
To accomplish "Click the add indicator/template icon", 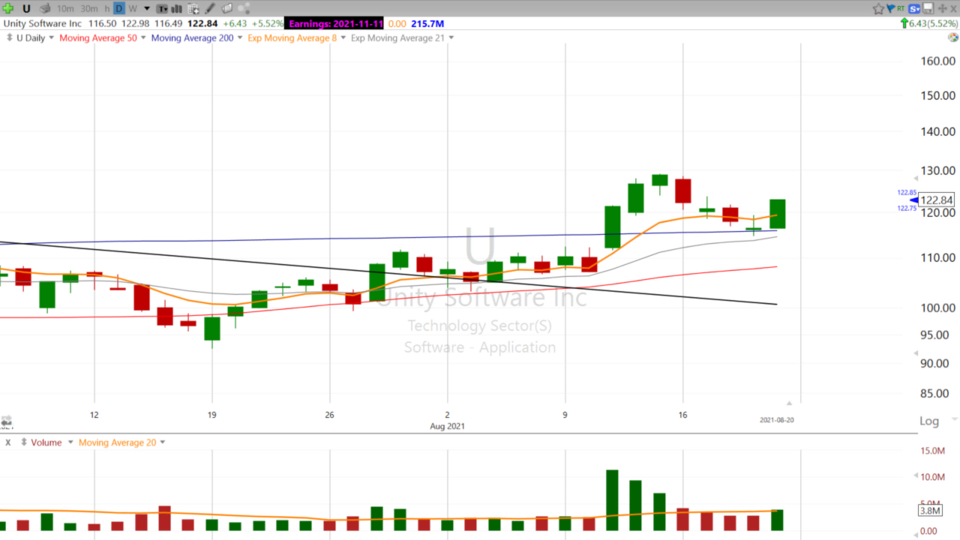I will point(193,9).
